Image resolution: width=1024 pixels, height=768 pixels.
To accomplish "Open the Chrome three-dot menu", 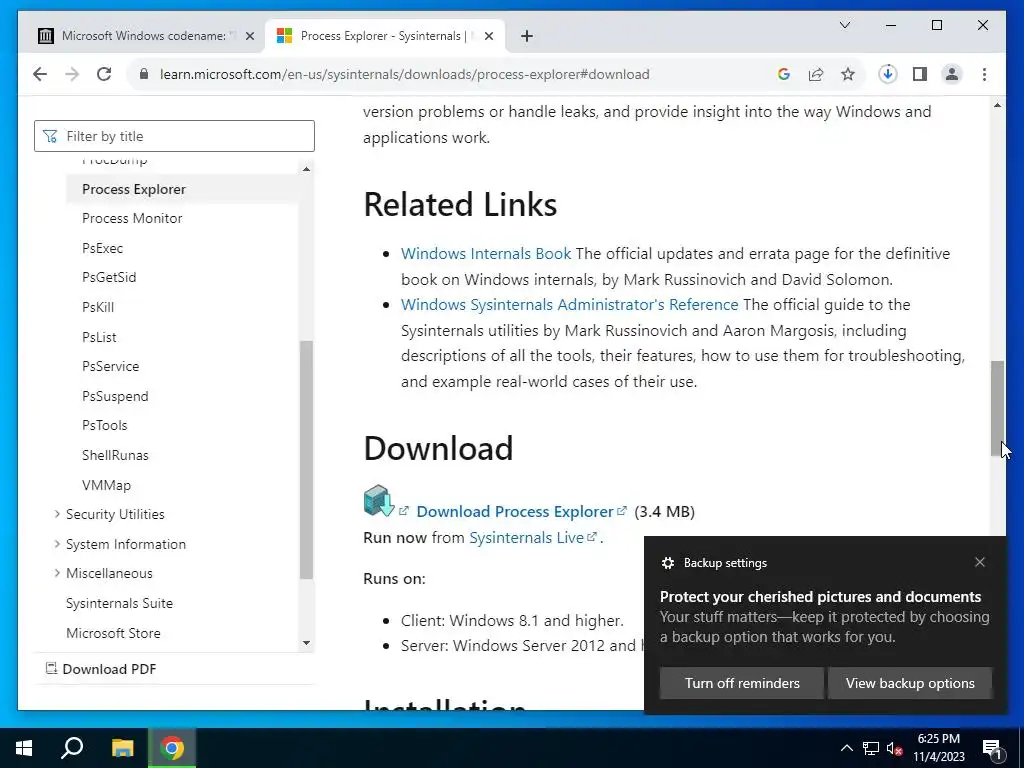I will pos(984,74).
